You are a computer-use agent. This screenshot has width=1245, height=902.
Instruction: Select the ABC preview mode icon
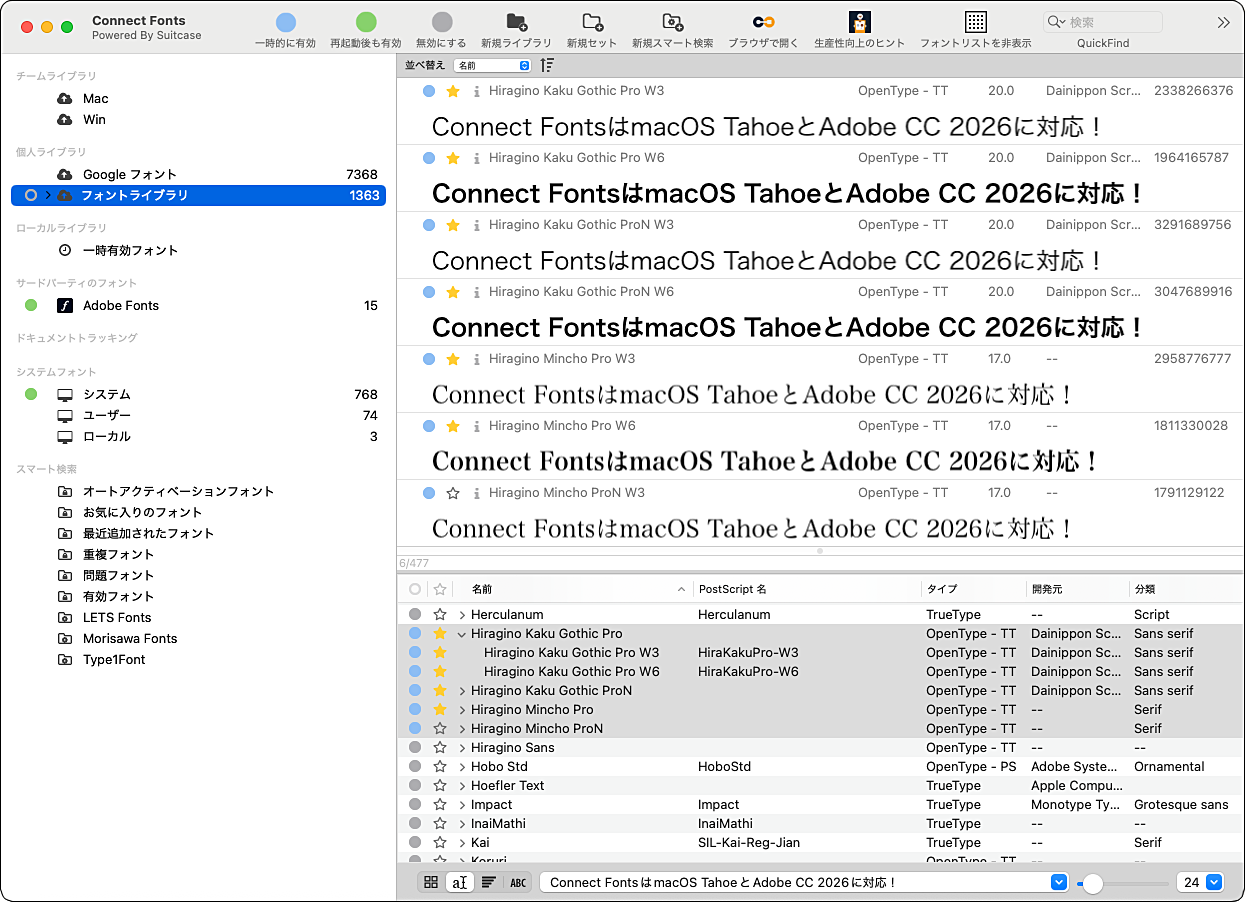(x=518, y=882)
